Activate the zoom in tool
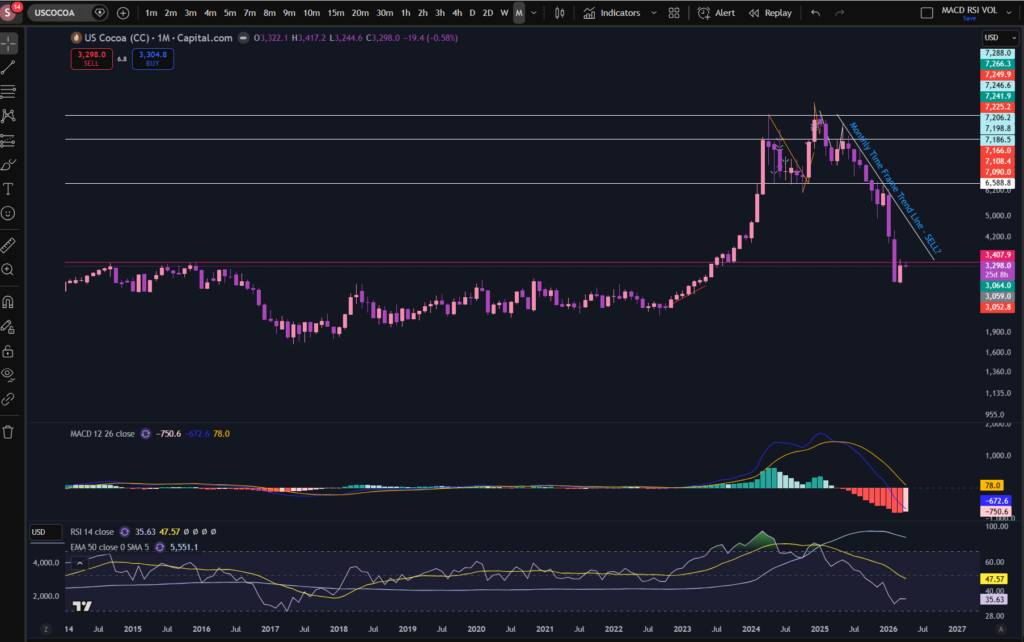The height and width of the screenshot is (642, 1024). pyautogui.click(x=8, y=270)
